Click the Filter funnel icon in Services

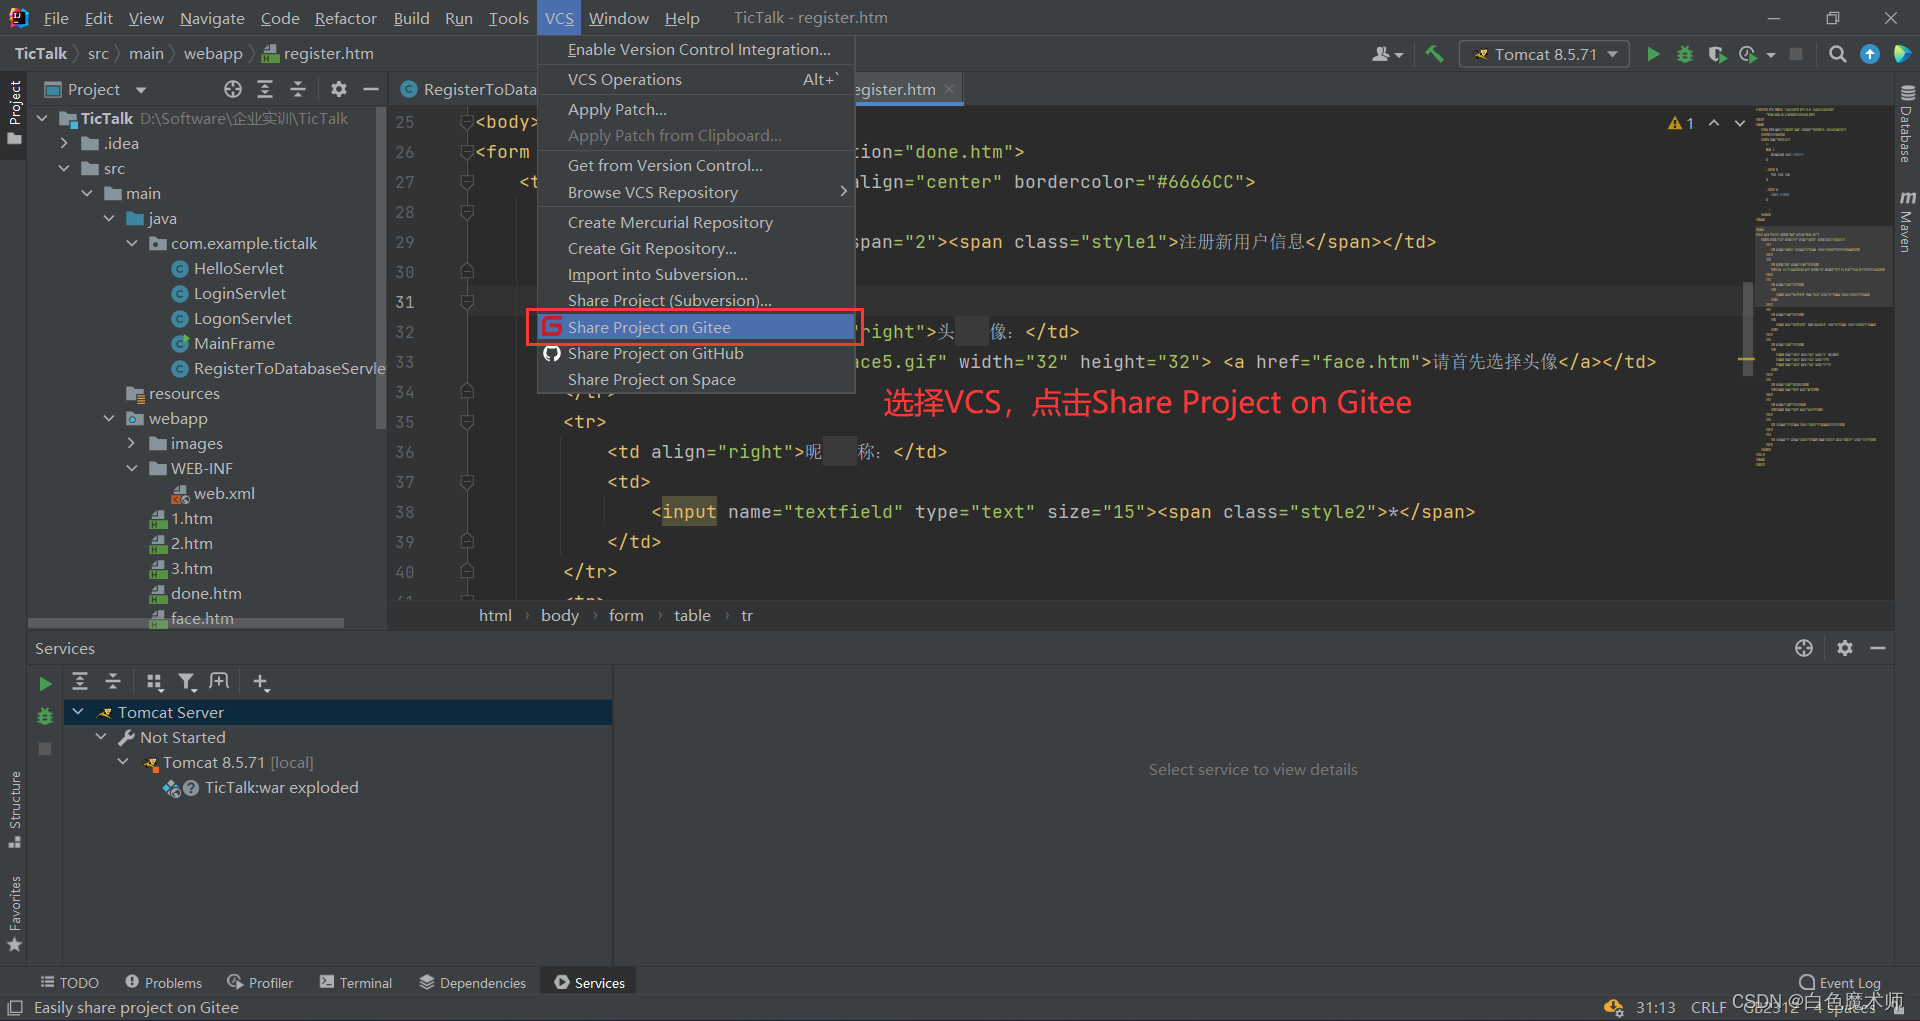(187, 682)
